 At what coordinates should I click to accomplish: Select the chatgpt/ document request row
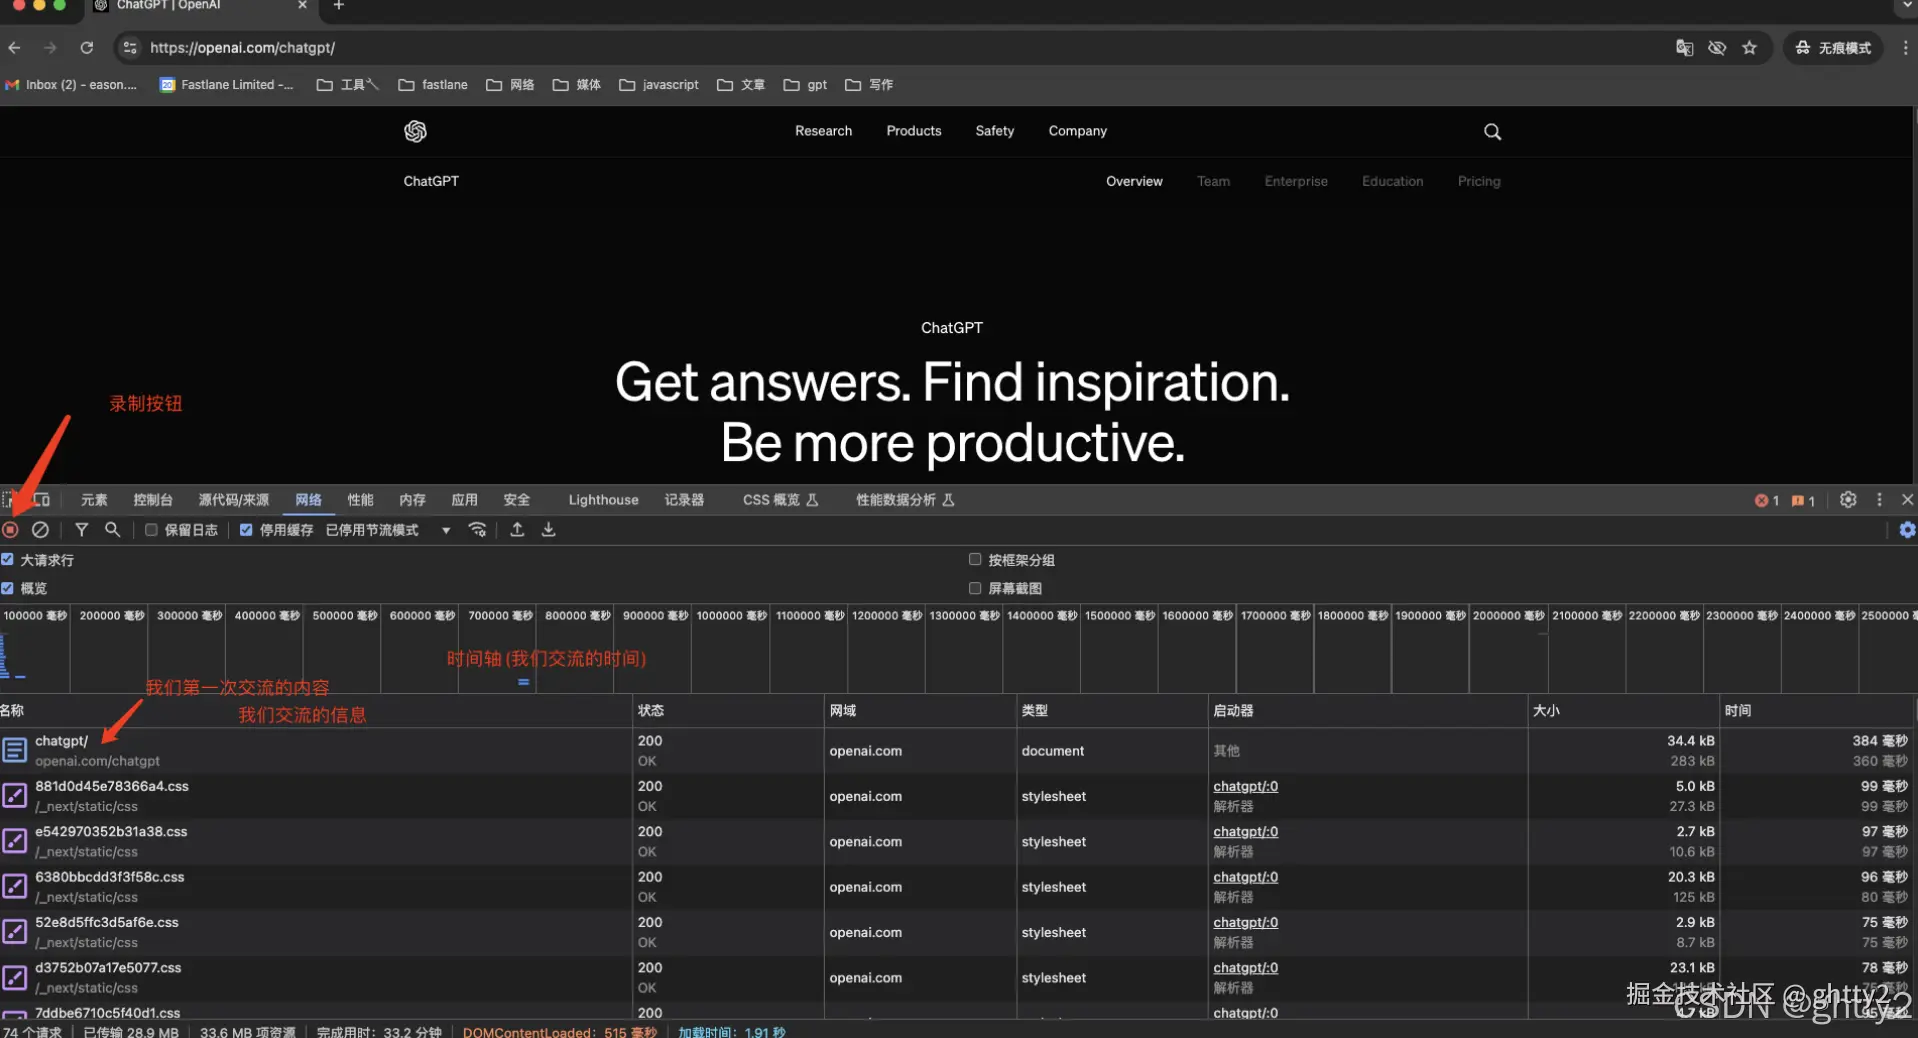pyautogui.click(x=958, y=750)
